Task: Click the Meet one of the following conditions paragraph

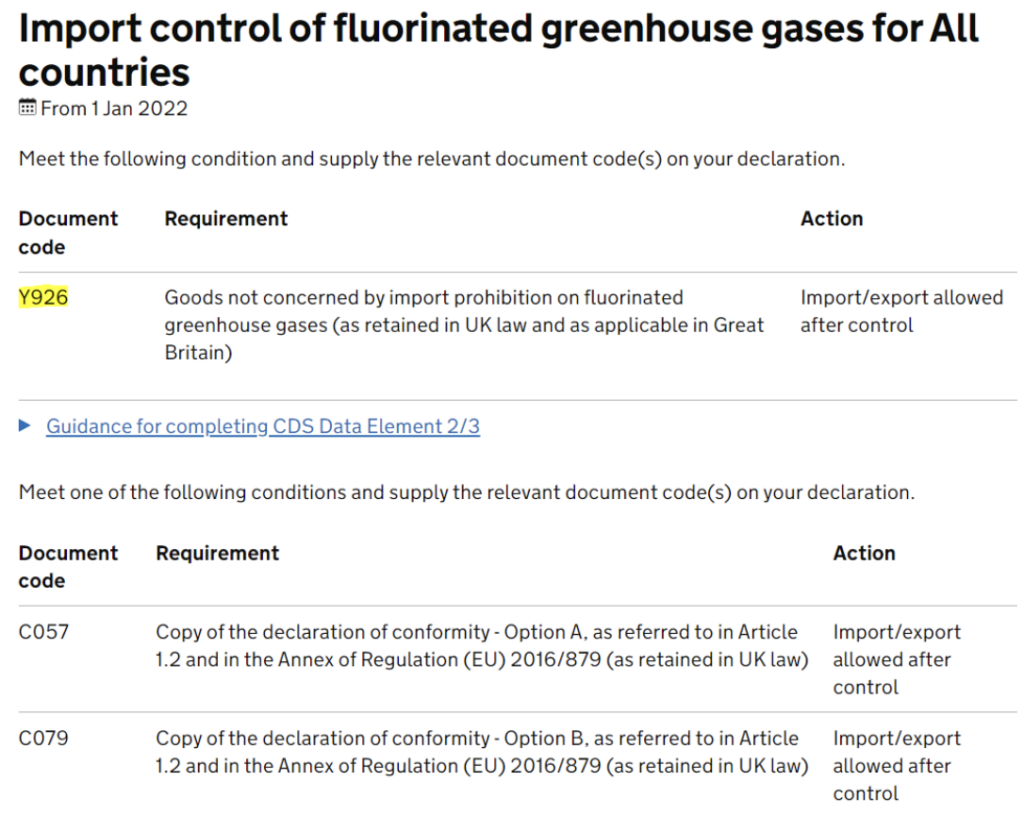Action: coord(466,492)
